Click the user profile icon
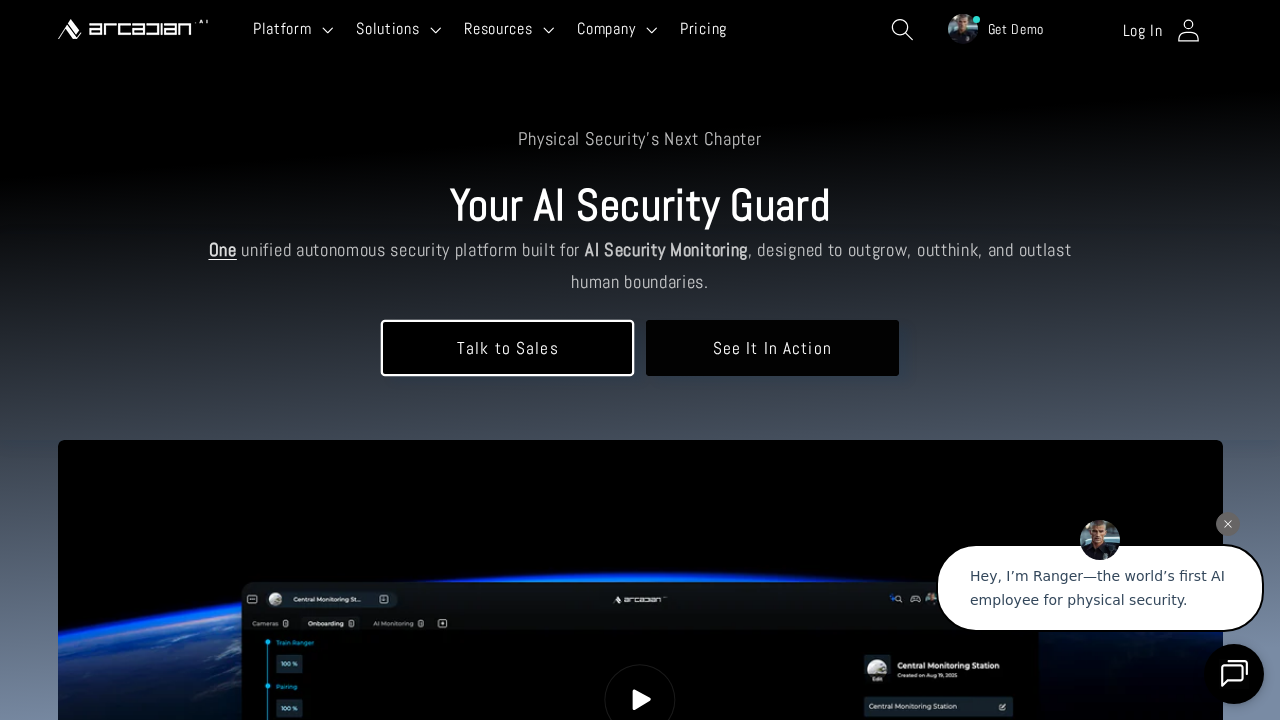 1188,30
